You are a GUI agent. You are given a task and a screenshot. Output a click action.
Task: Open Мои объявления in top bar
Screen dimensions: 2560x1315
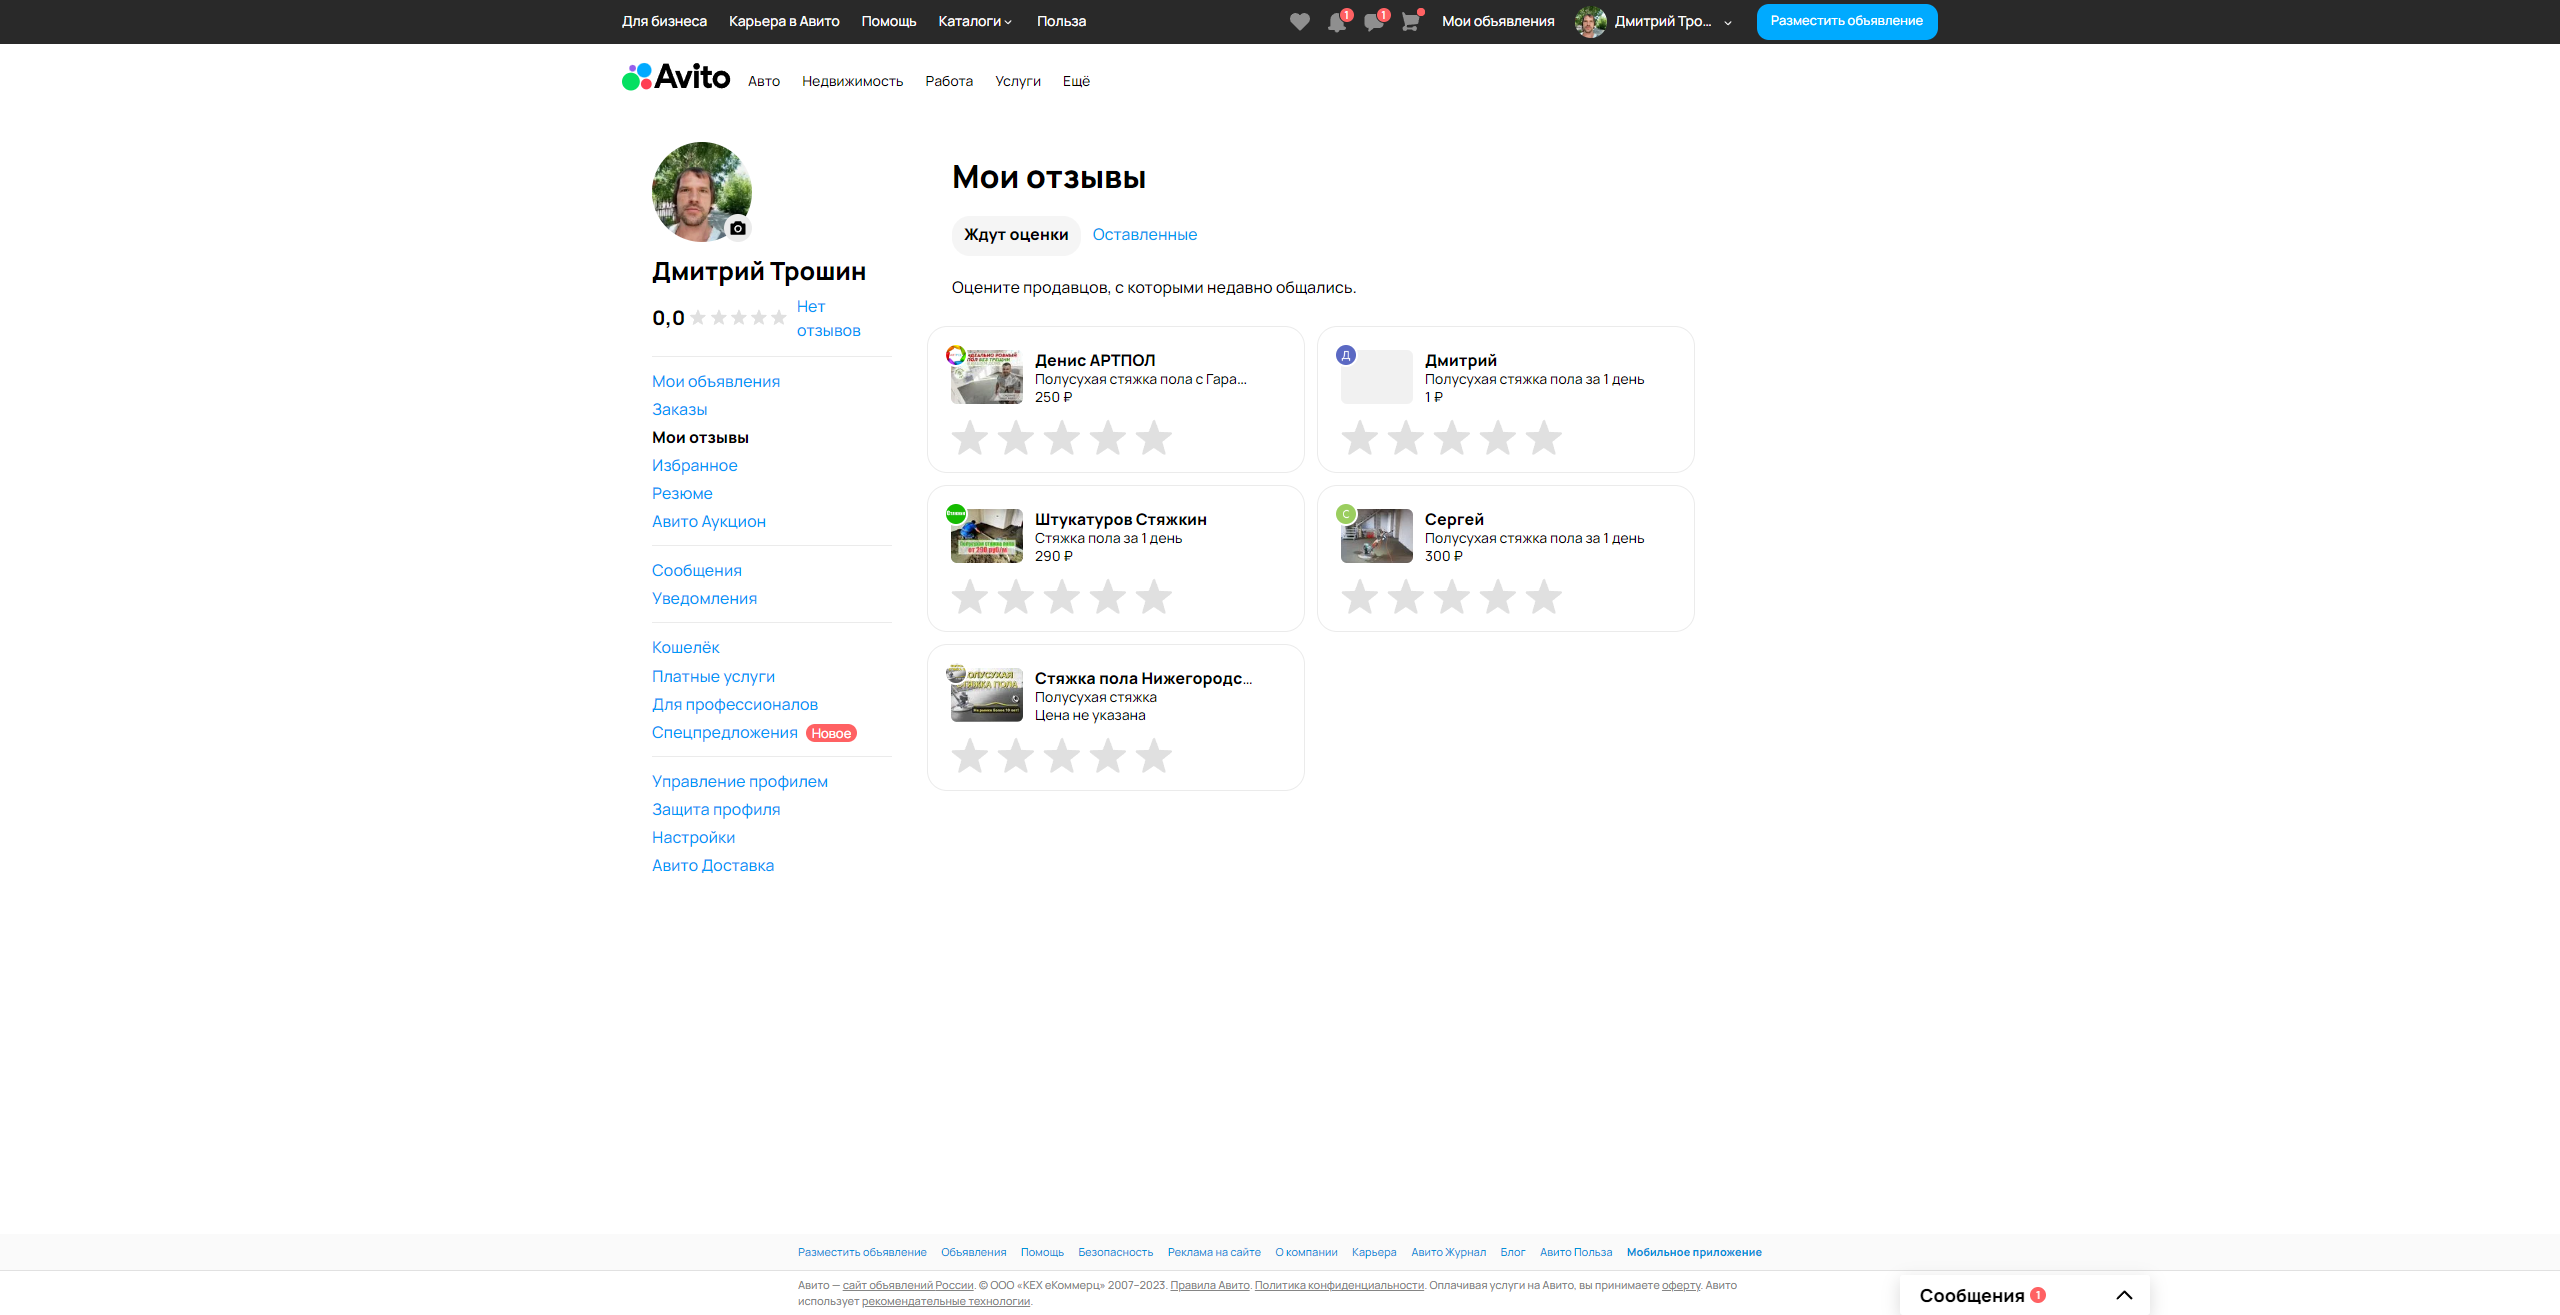coord(1498,21)
